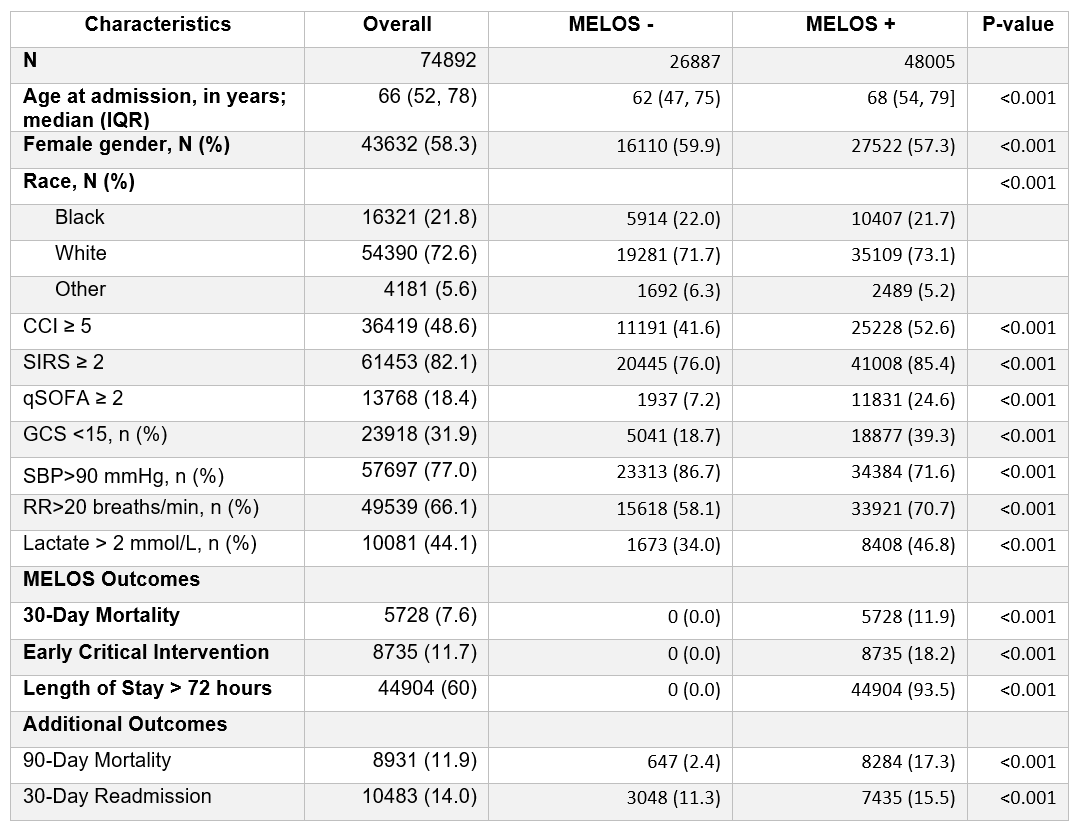Select the 30-Day Readmission row label
Viewport: 1081px width, 833px height.
coord(117,797)
